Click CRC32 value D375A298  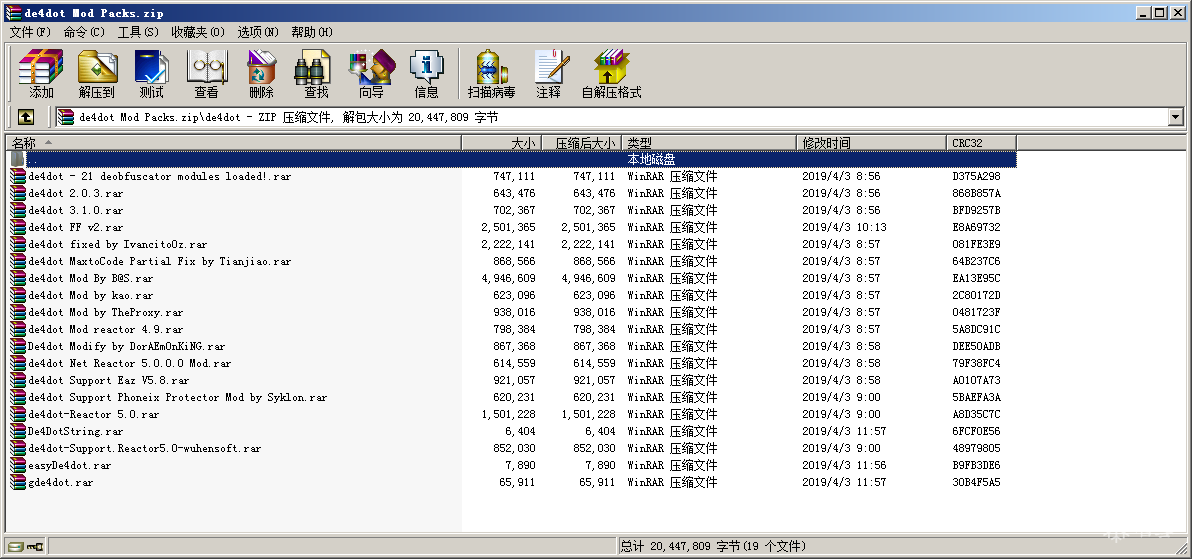coord(976,176)
